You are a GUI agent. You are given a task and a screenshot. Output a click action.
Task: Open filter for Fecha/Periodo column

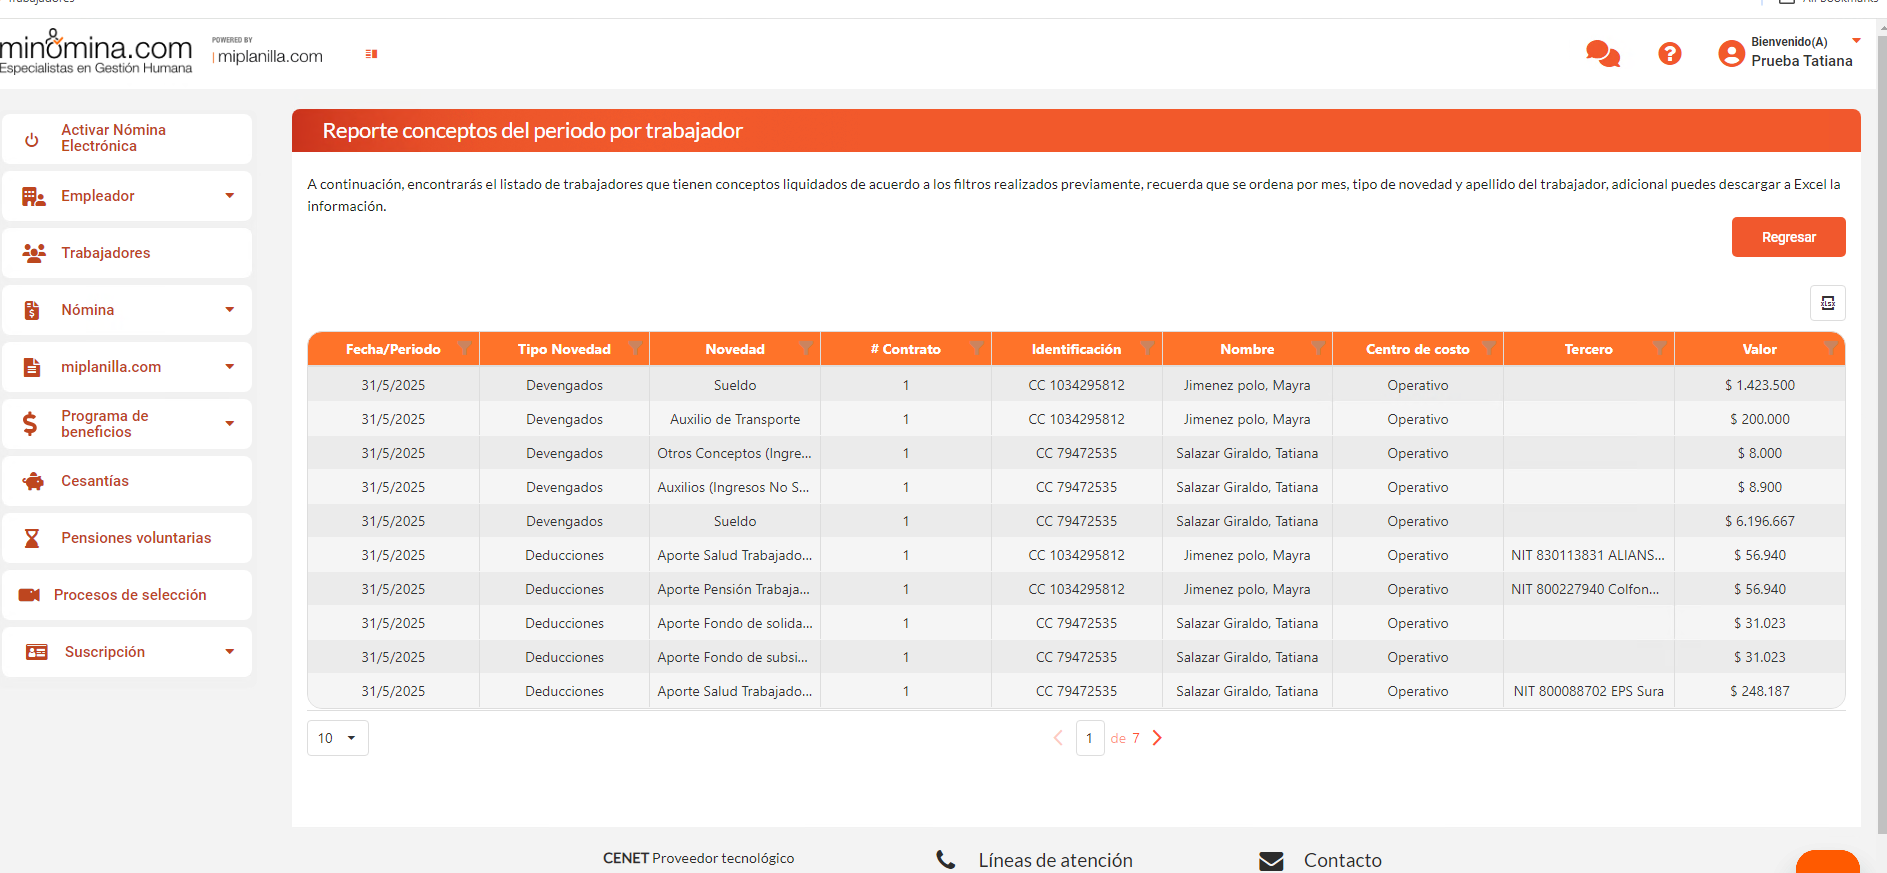[465, 348]
